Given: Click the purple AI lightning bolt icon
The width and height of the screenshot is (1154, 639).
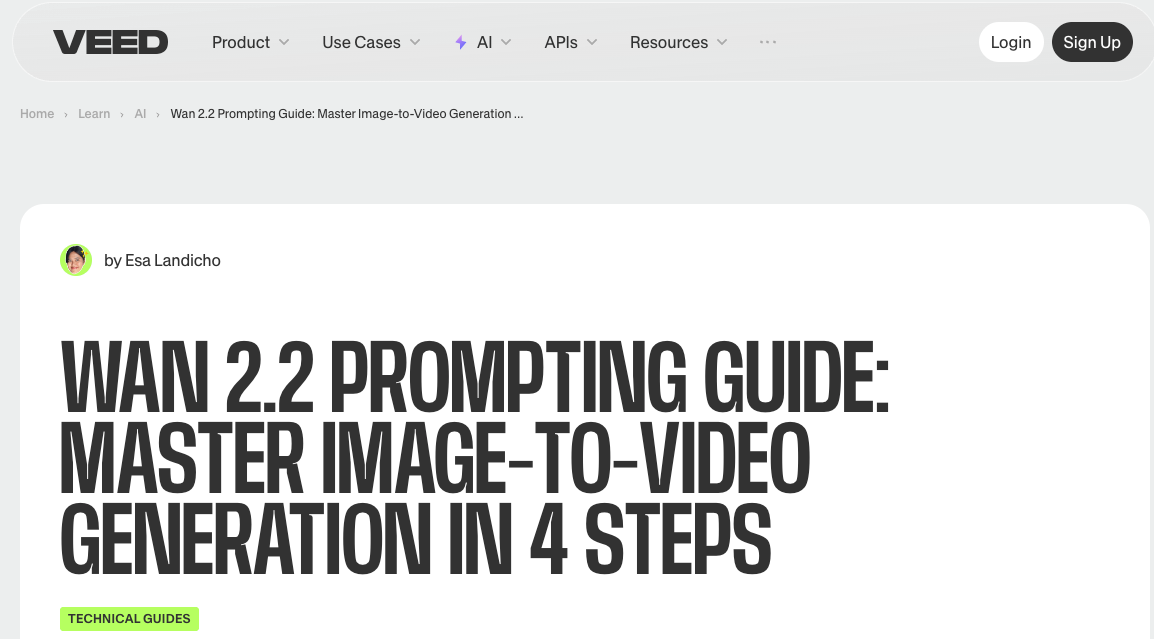Looking at the screenshot, I should (x=461, y=43).
